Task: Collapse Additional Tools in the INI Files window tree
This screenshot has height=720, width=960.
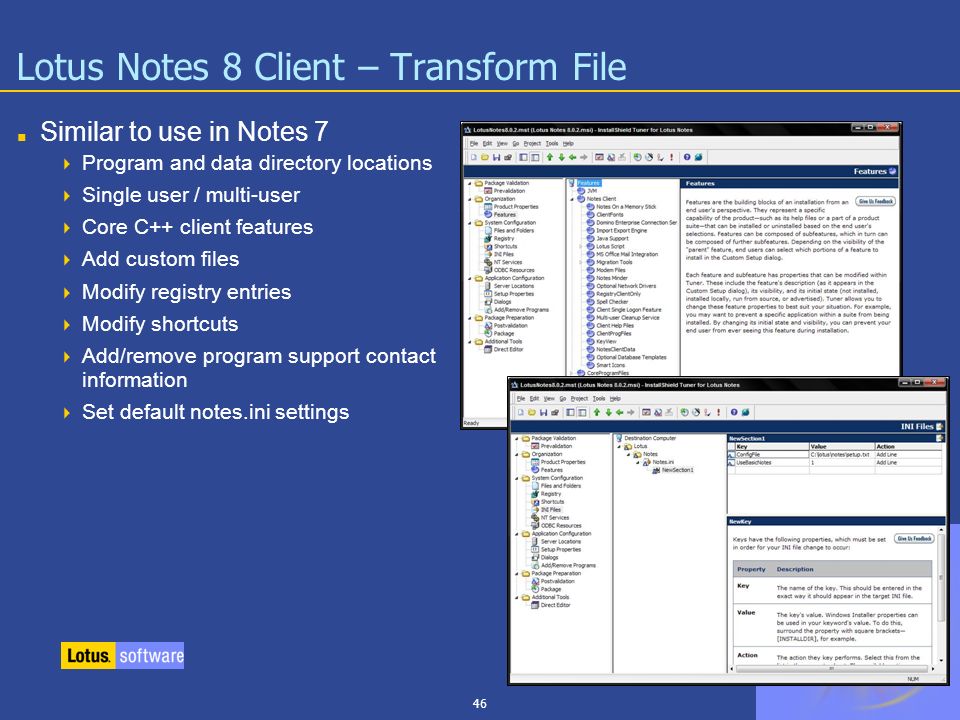Action: point(517,598)
